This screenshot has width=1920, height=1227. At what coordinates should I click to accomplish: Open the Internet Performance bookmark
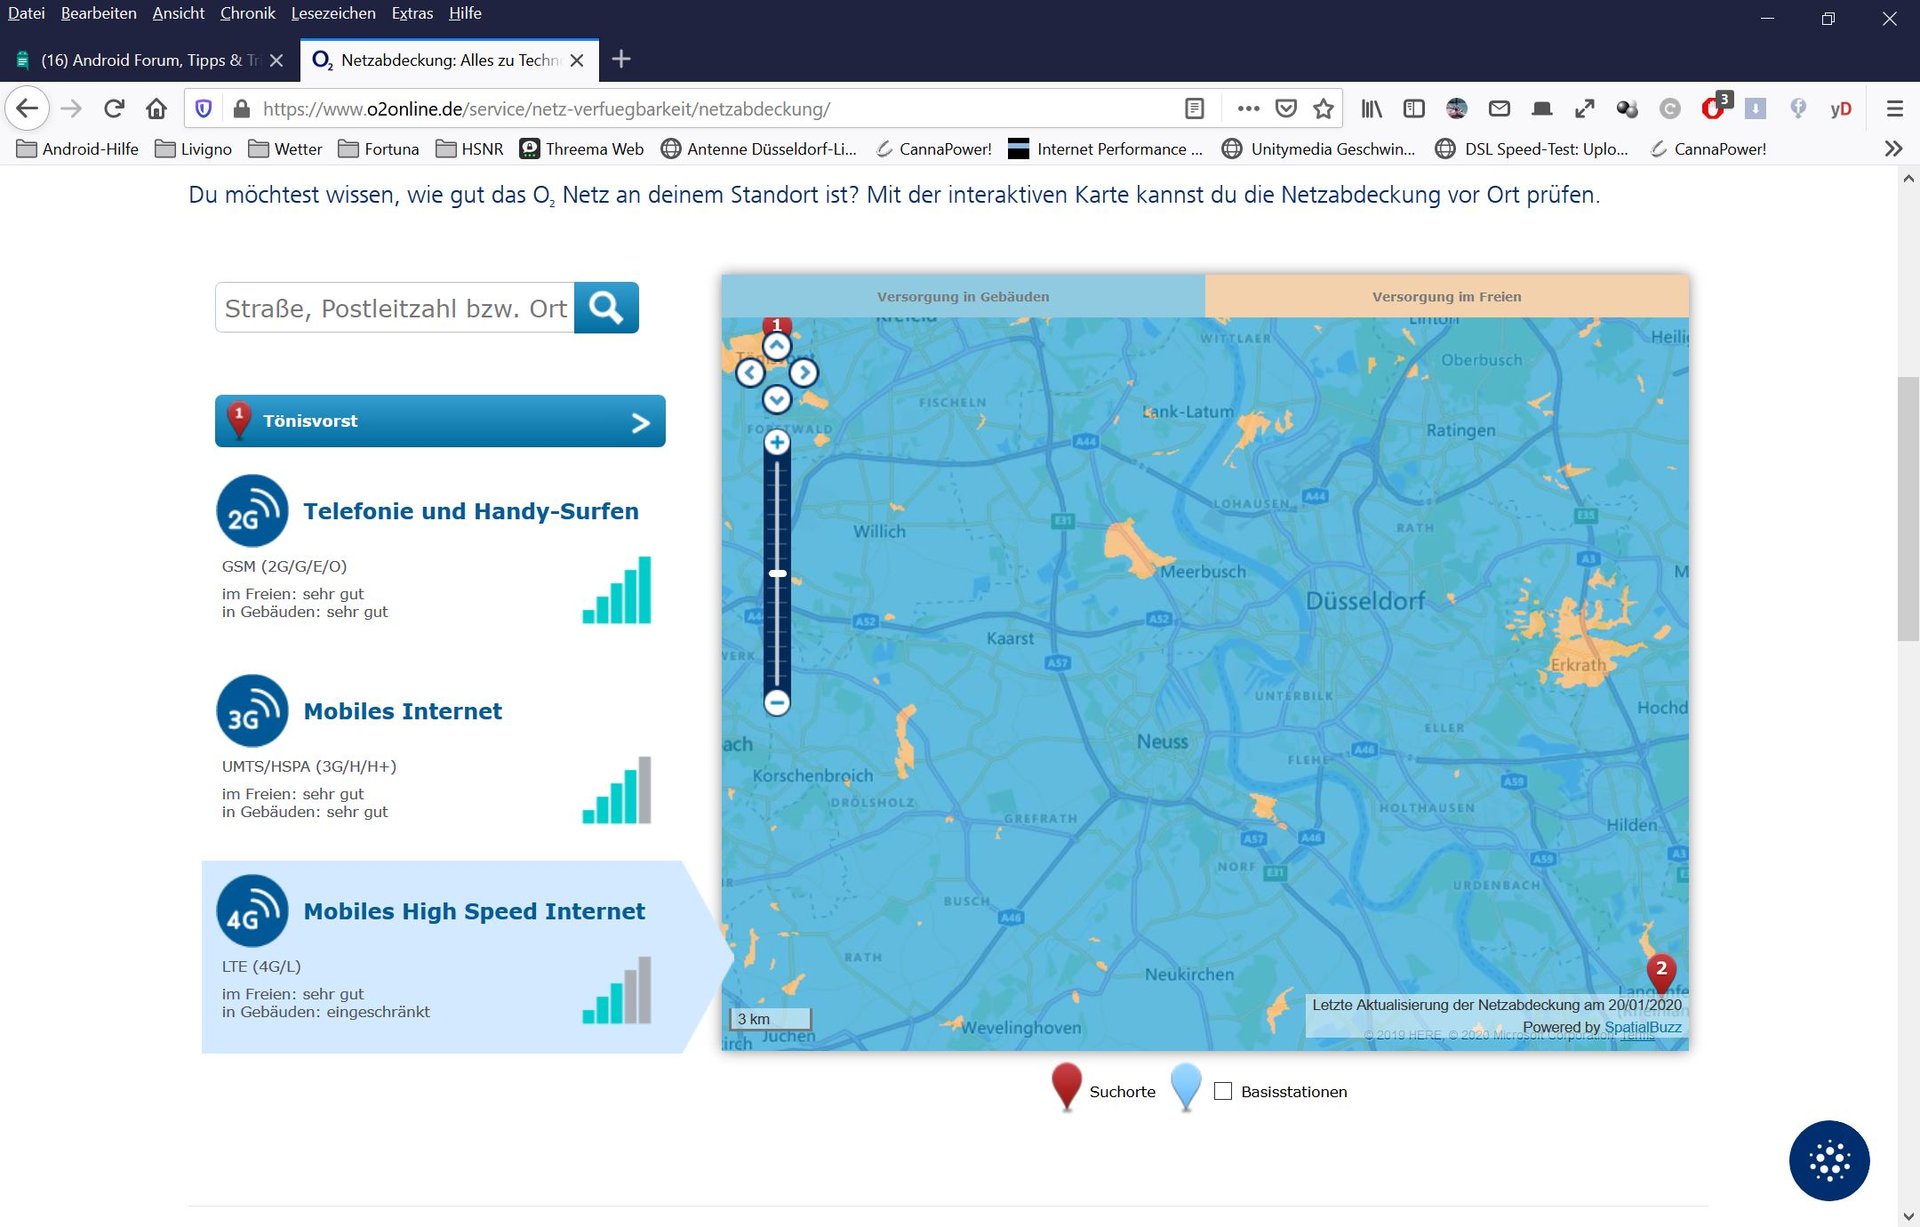1106,149
